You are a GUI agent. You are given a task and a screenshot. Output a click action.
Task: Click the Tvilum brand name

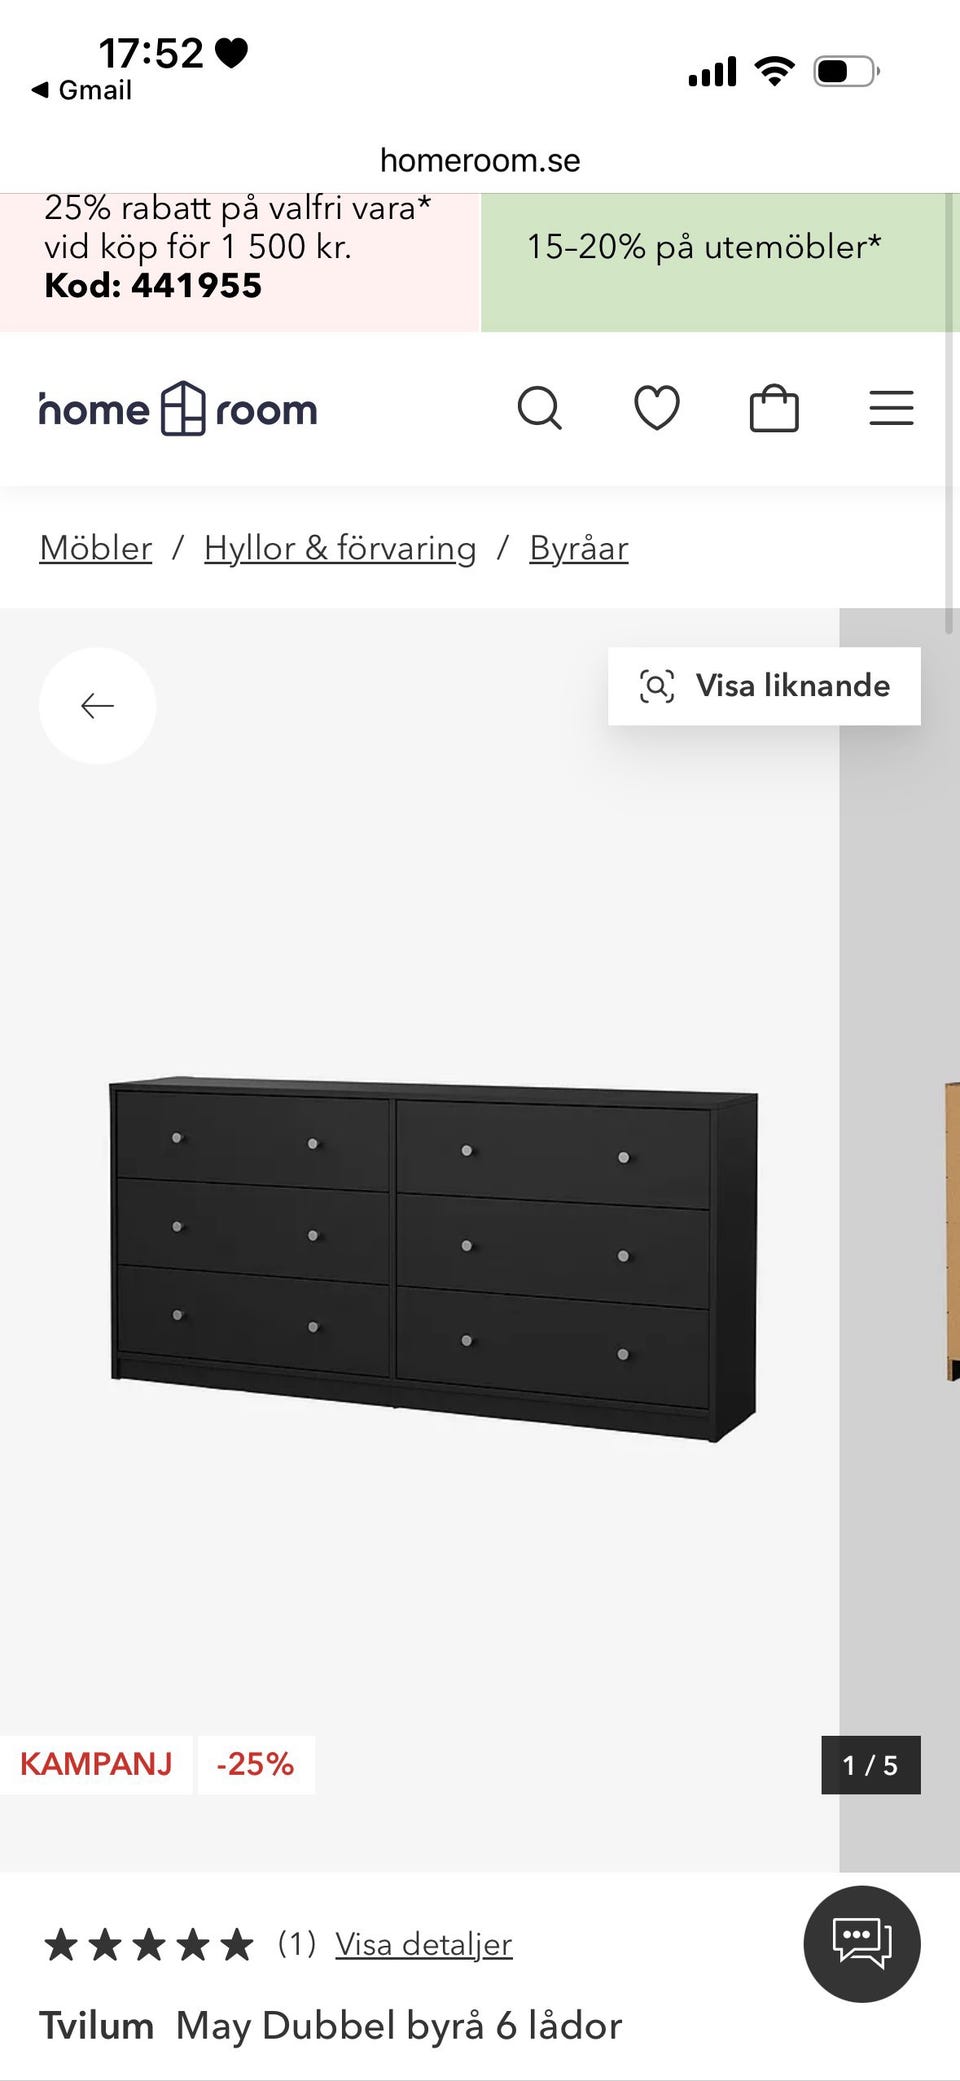[x=97, y=2026]
